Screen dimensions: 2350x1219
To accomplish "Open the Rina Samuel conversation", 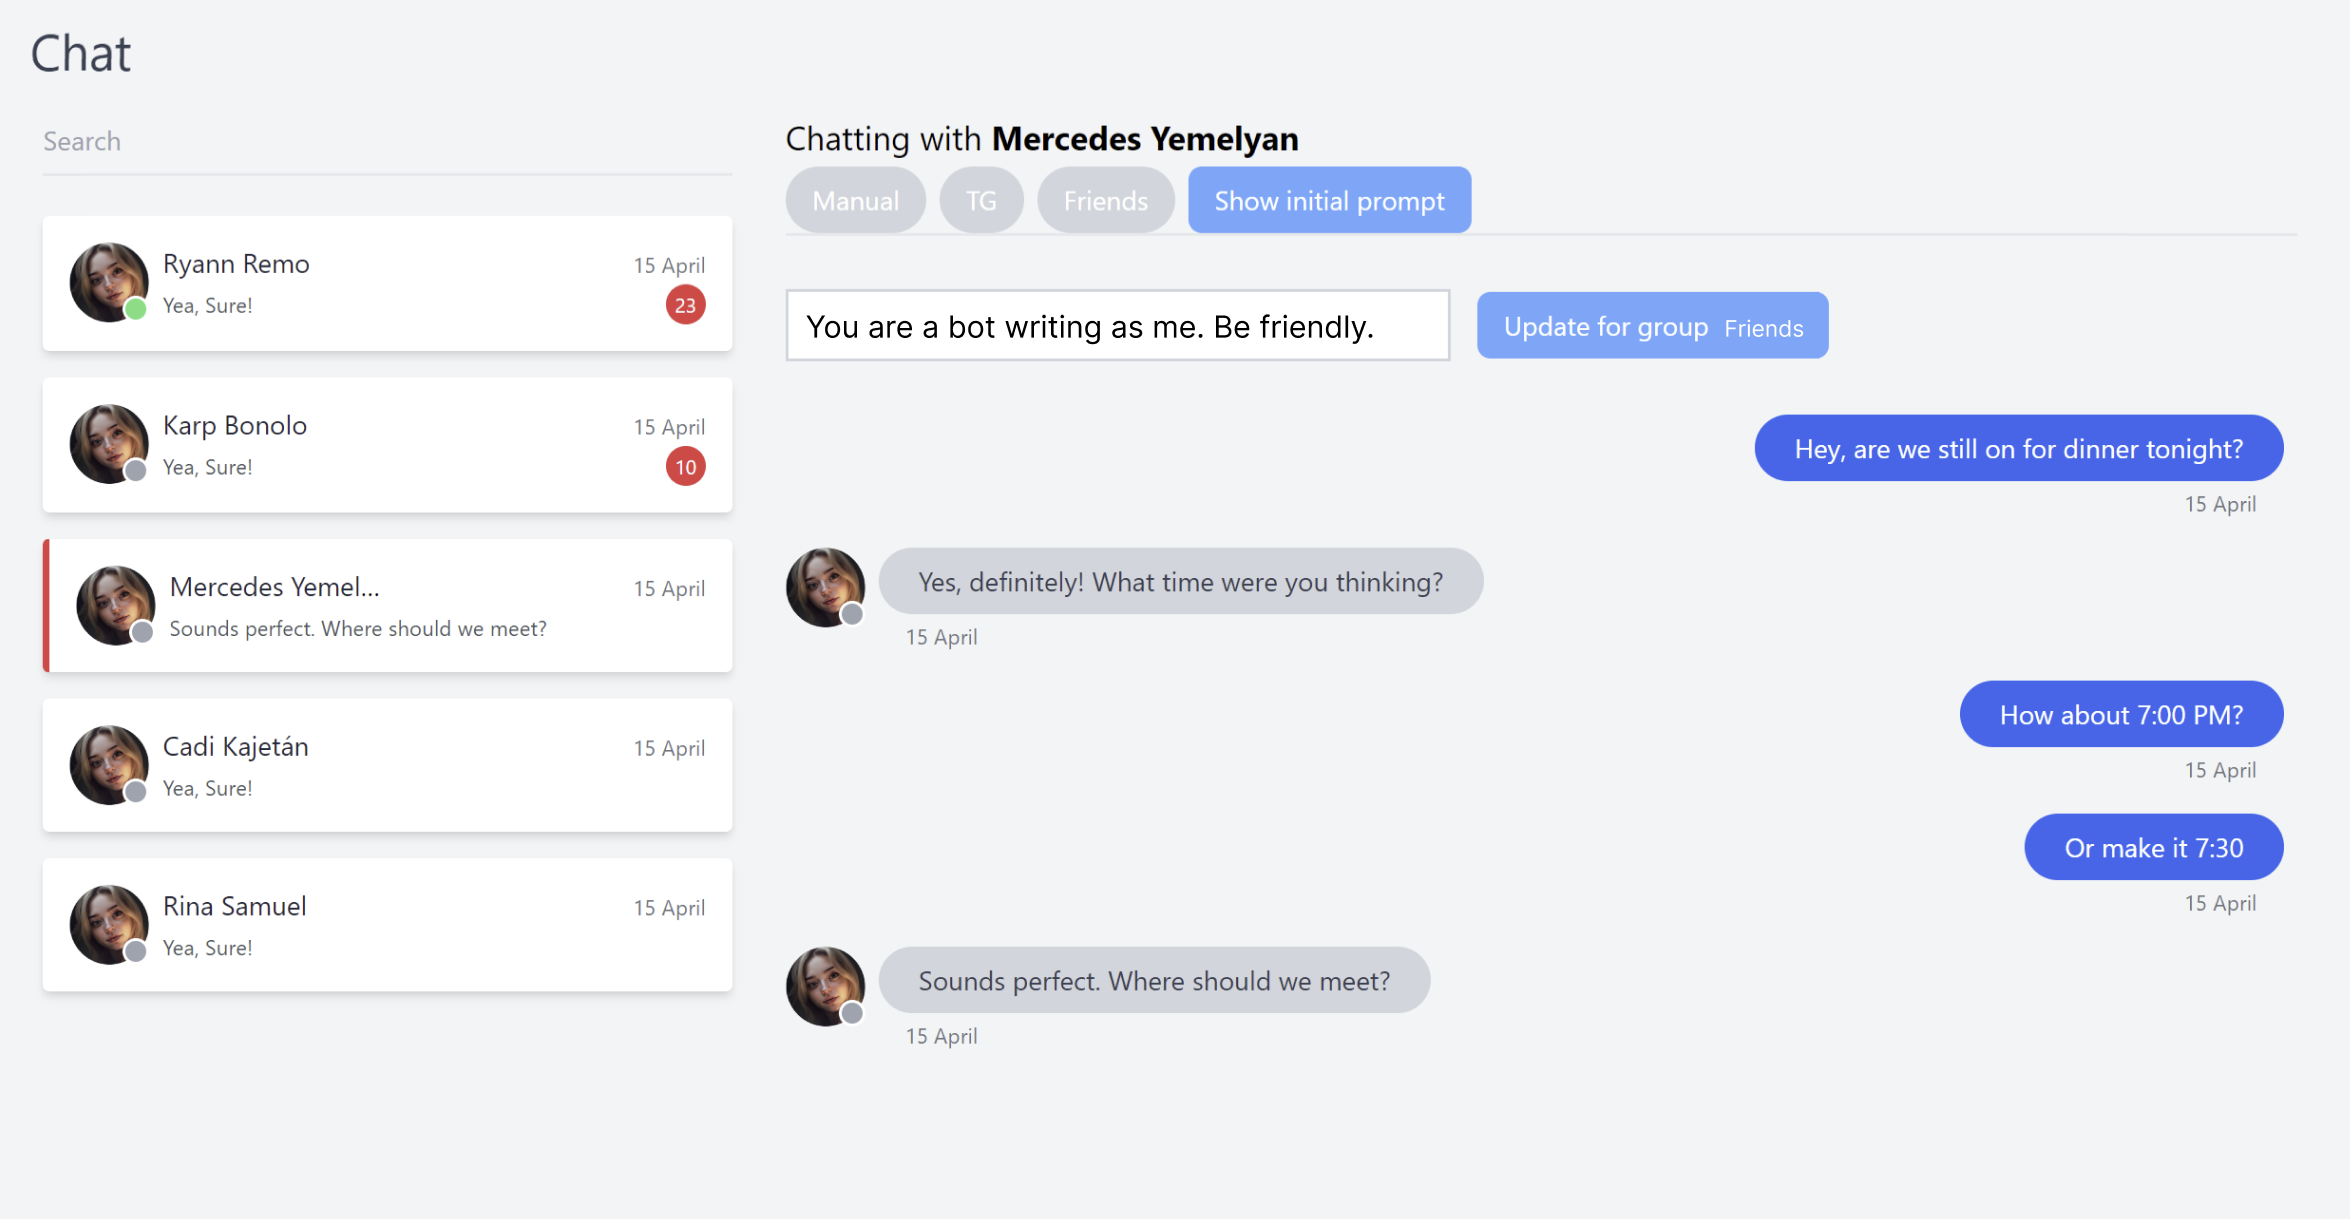I will pyautogui.click(x=388, y=925).
